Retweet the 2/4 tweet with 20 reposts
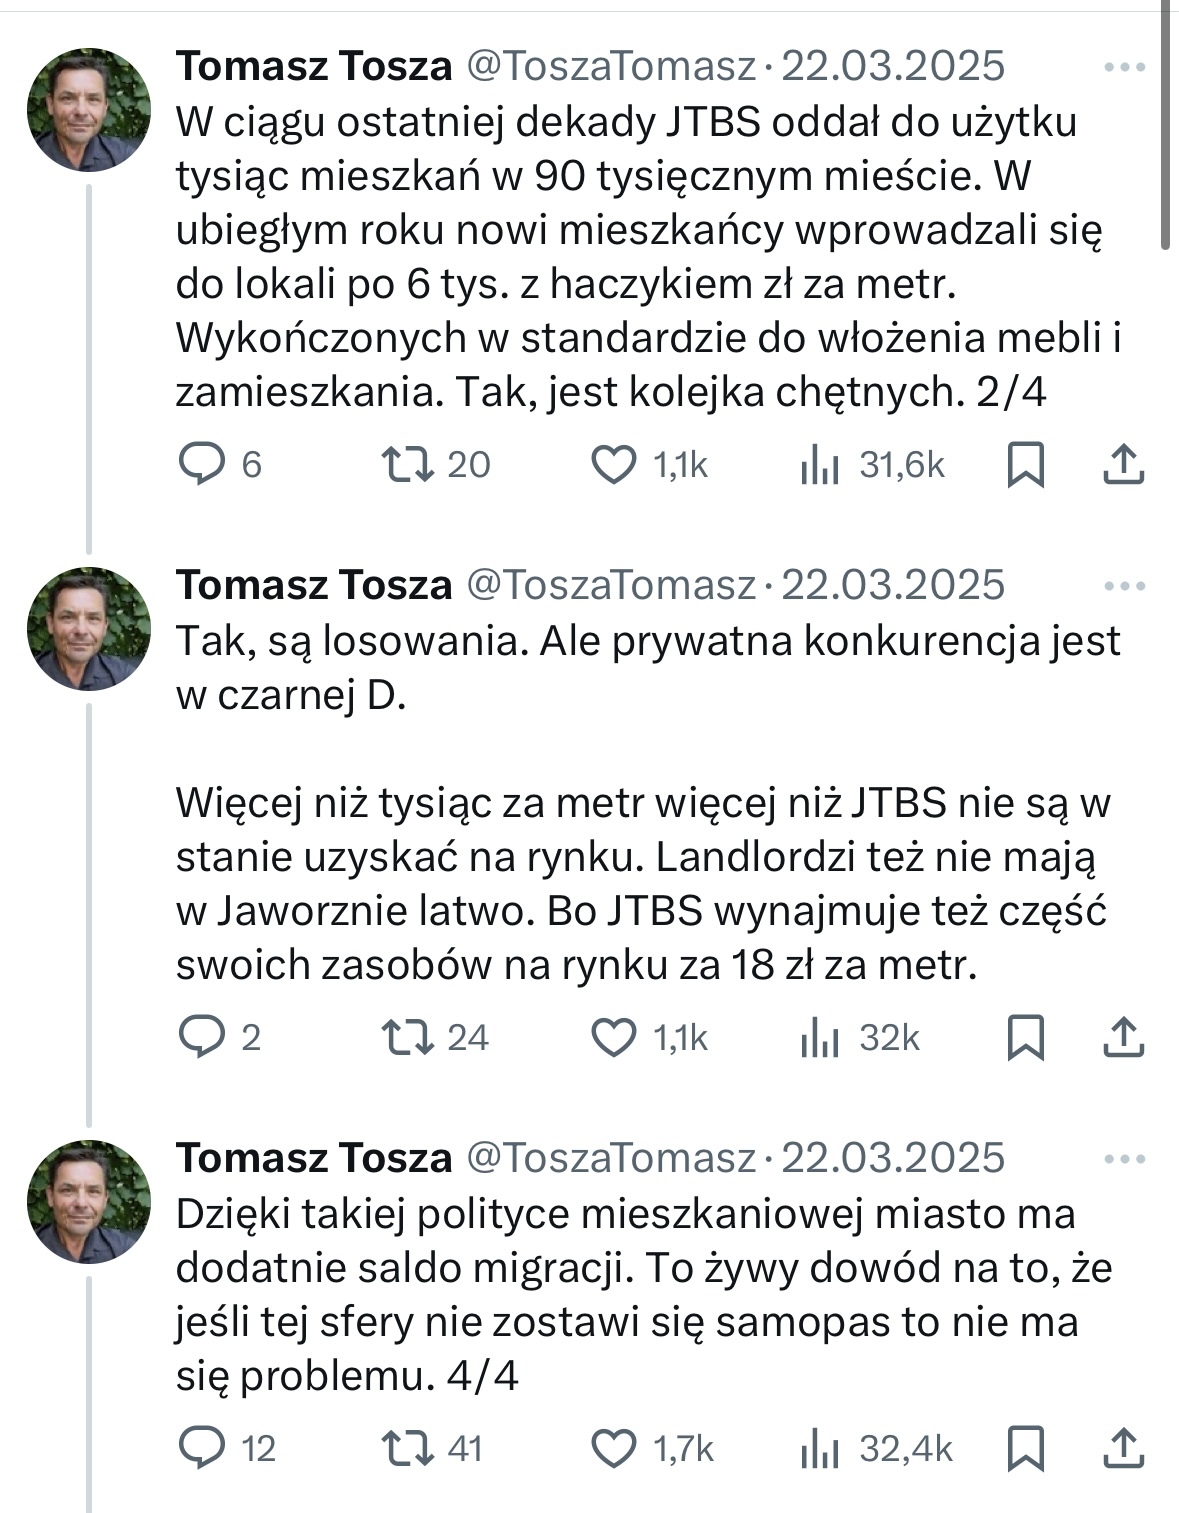 point(408,464)
